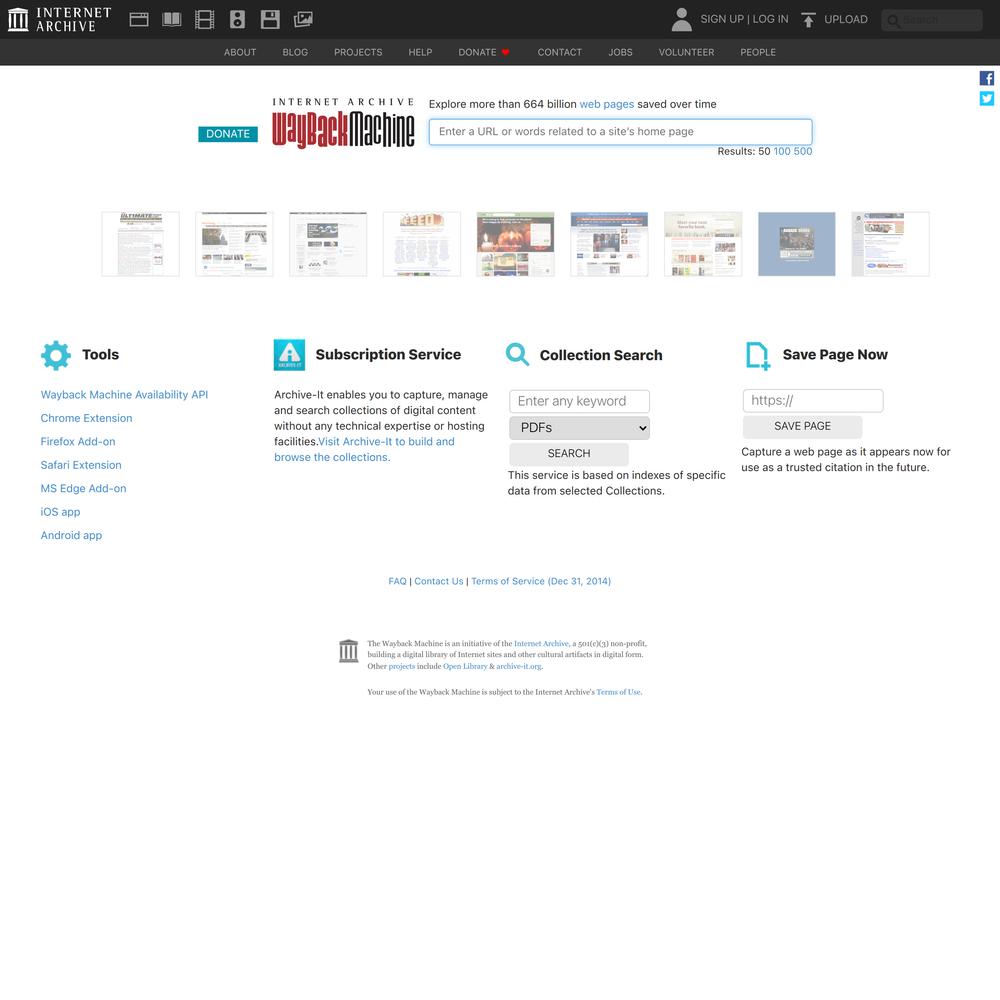The height and width of the screenshot is (1000, 1000).
Task: Open the Chrome Extension link
Action: [87, 418]
